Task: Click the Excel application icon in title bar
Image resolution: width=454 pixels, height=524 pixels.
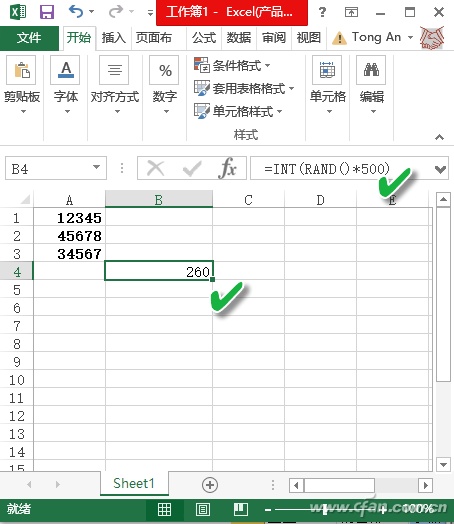Action: pos(18,12)
